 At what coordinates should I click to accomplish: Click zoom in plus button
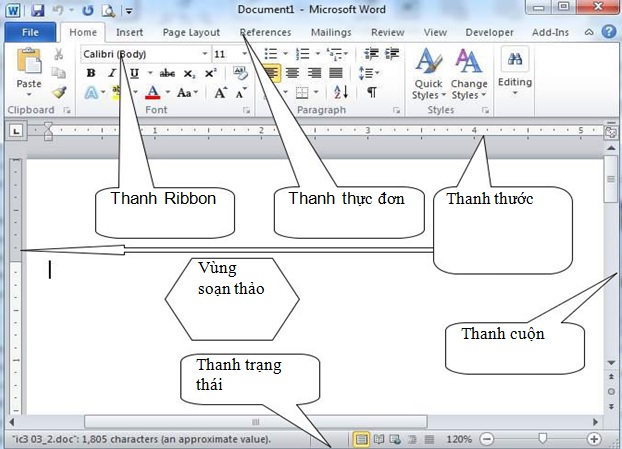594,439
